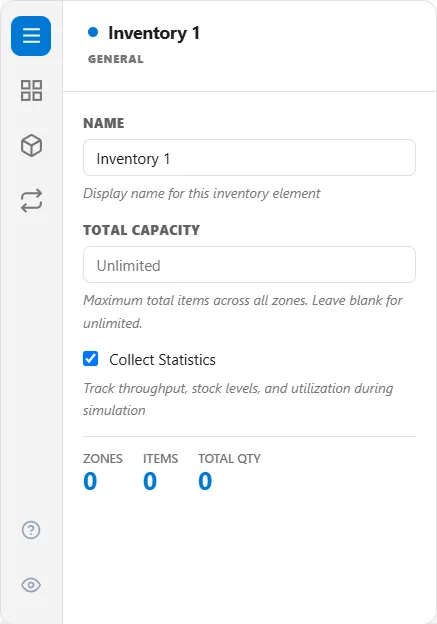Toggle the Collect Statistics checkbox
437x624 pixels.
[x=91, y=359]
